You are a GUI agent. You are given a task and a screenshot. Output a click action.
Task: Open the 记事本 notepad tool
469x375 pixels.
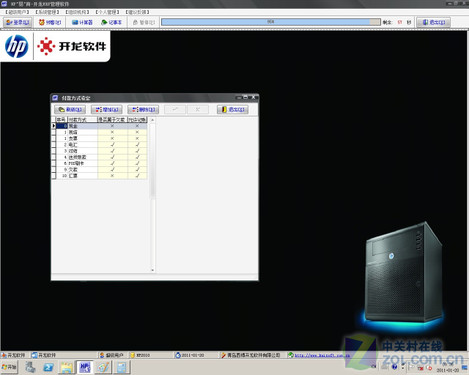(x=111, y=22)
